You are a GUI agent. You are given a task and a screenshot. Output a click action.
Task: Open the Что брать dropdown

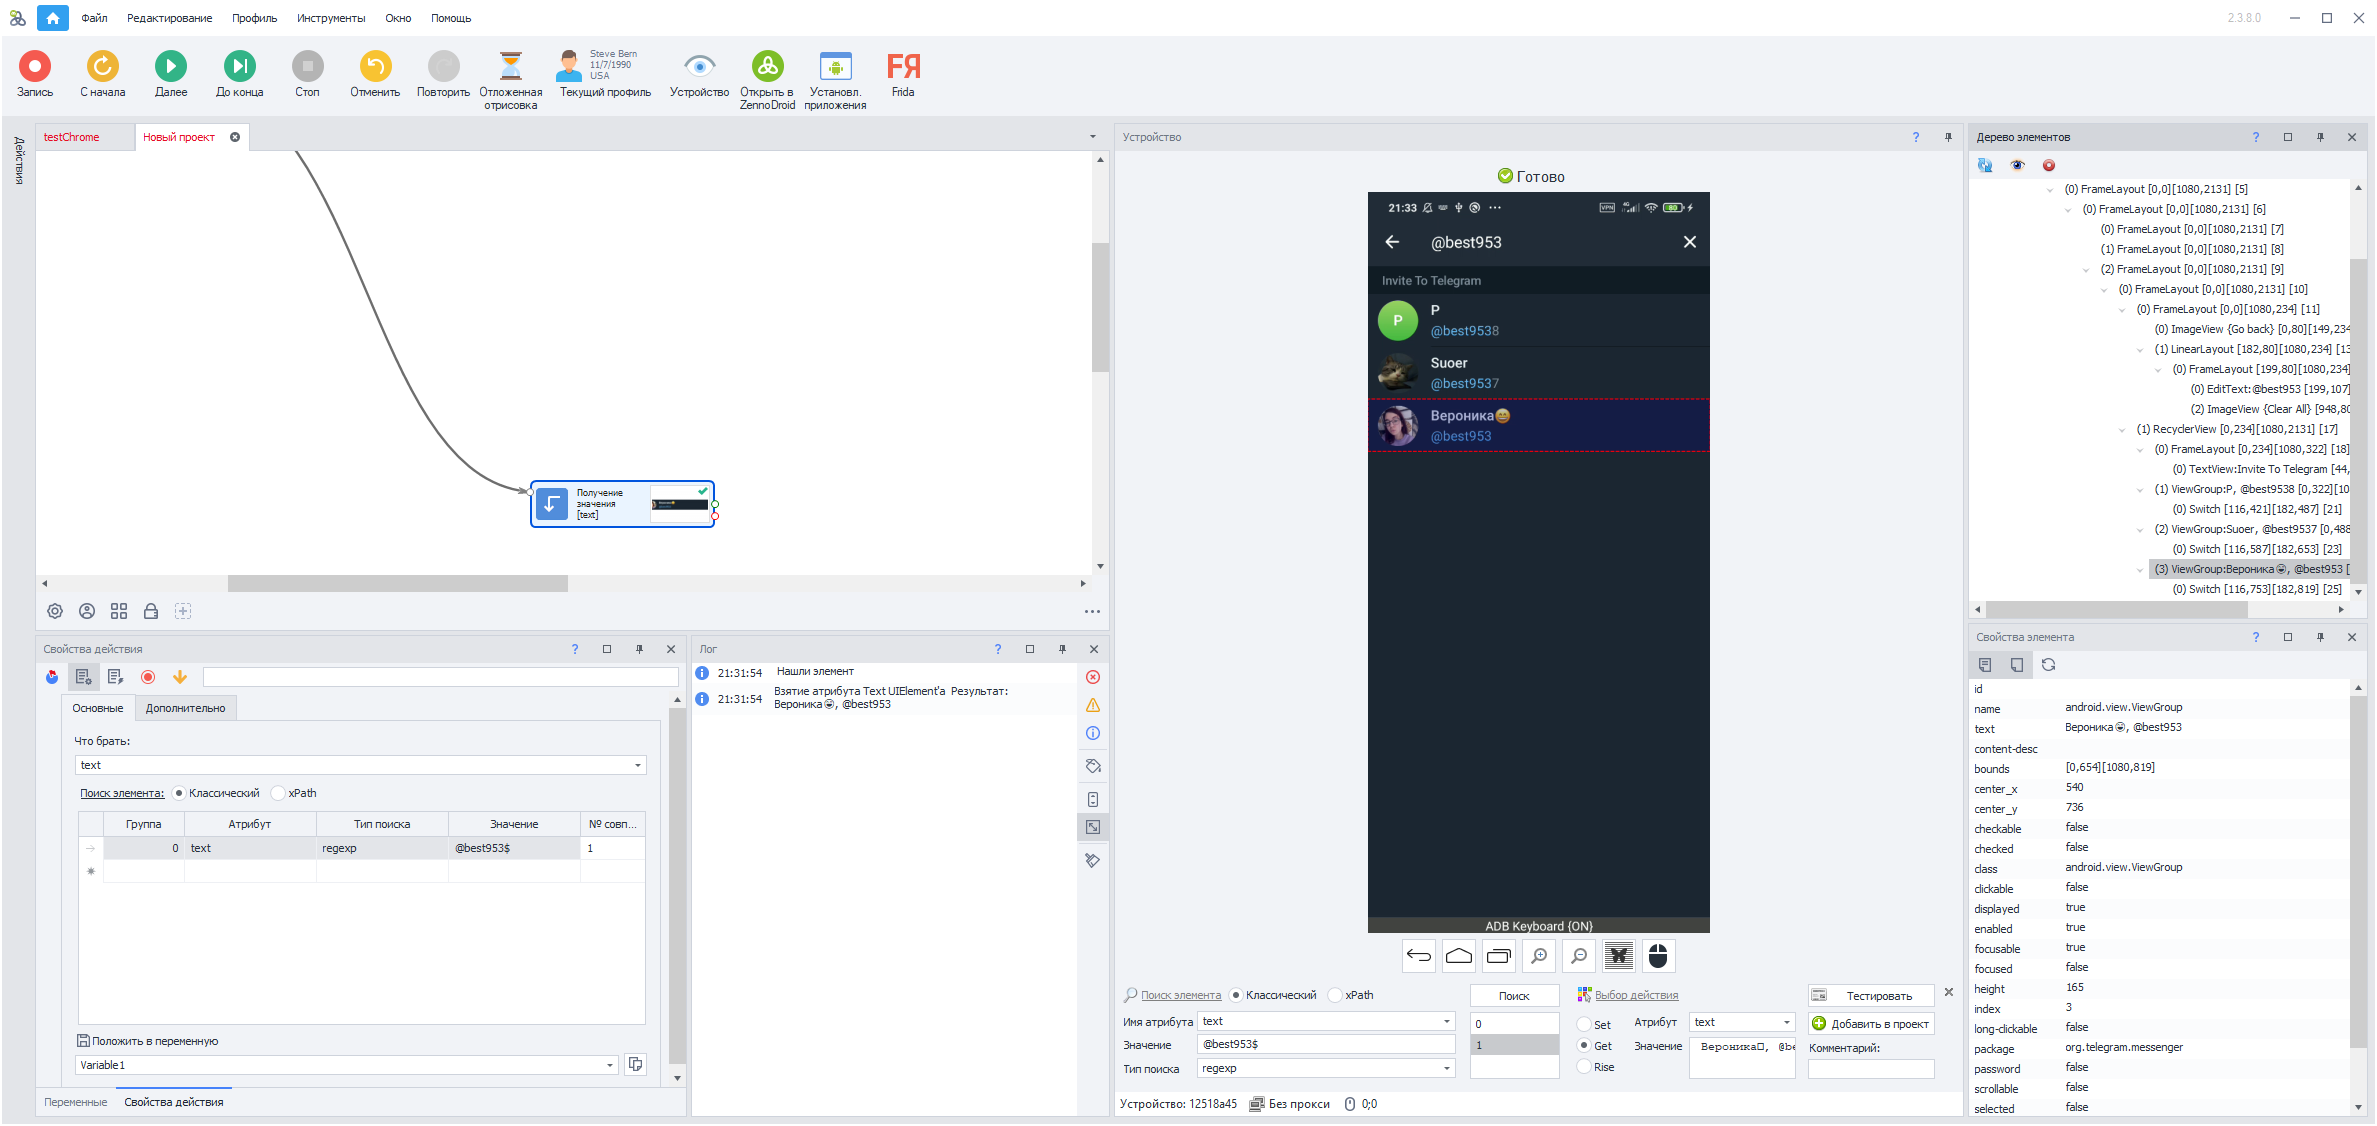tap(637, 765)
